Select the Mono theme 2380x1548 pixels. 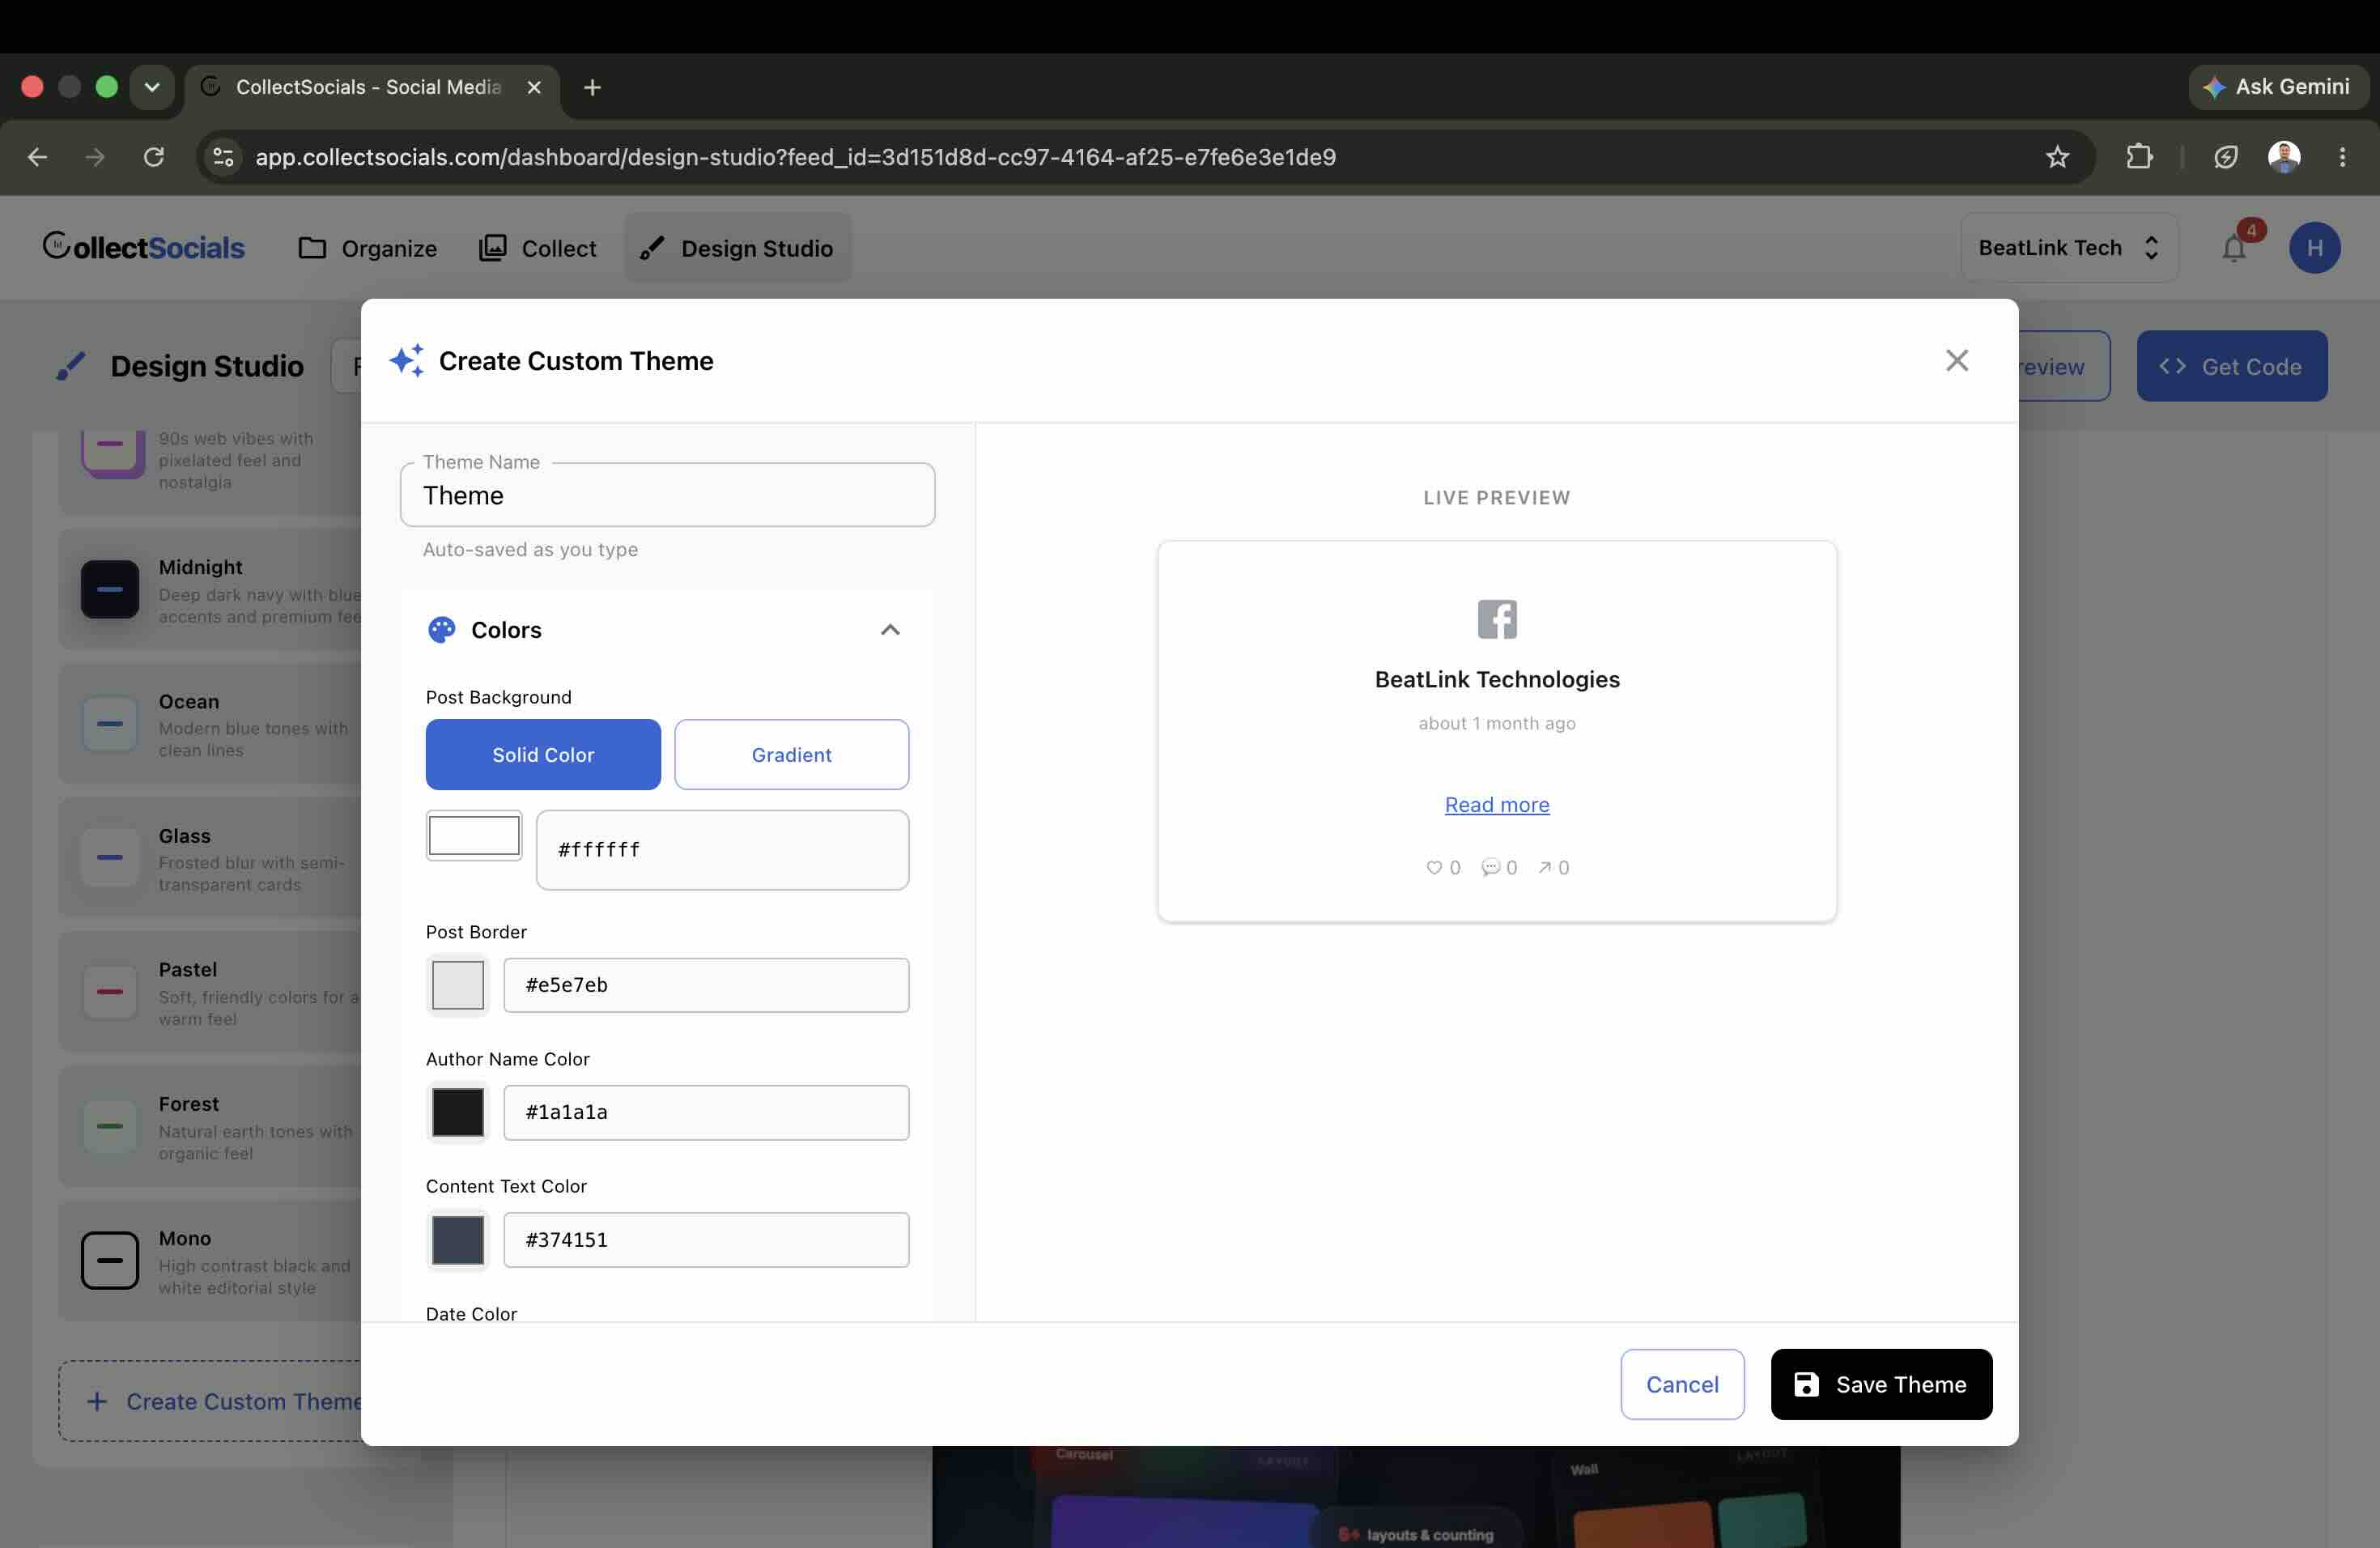[210, 1261]
